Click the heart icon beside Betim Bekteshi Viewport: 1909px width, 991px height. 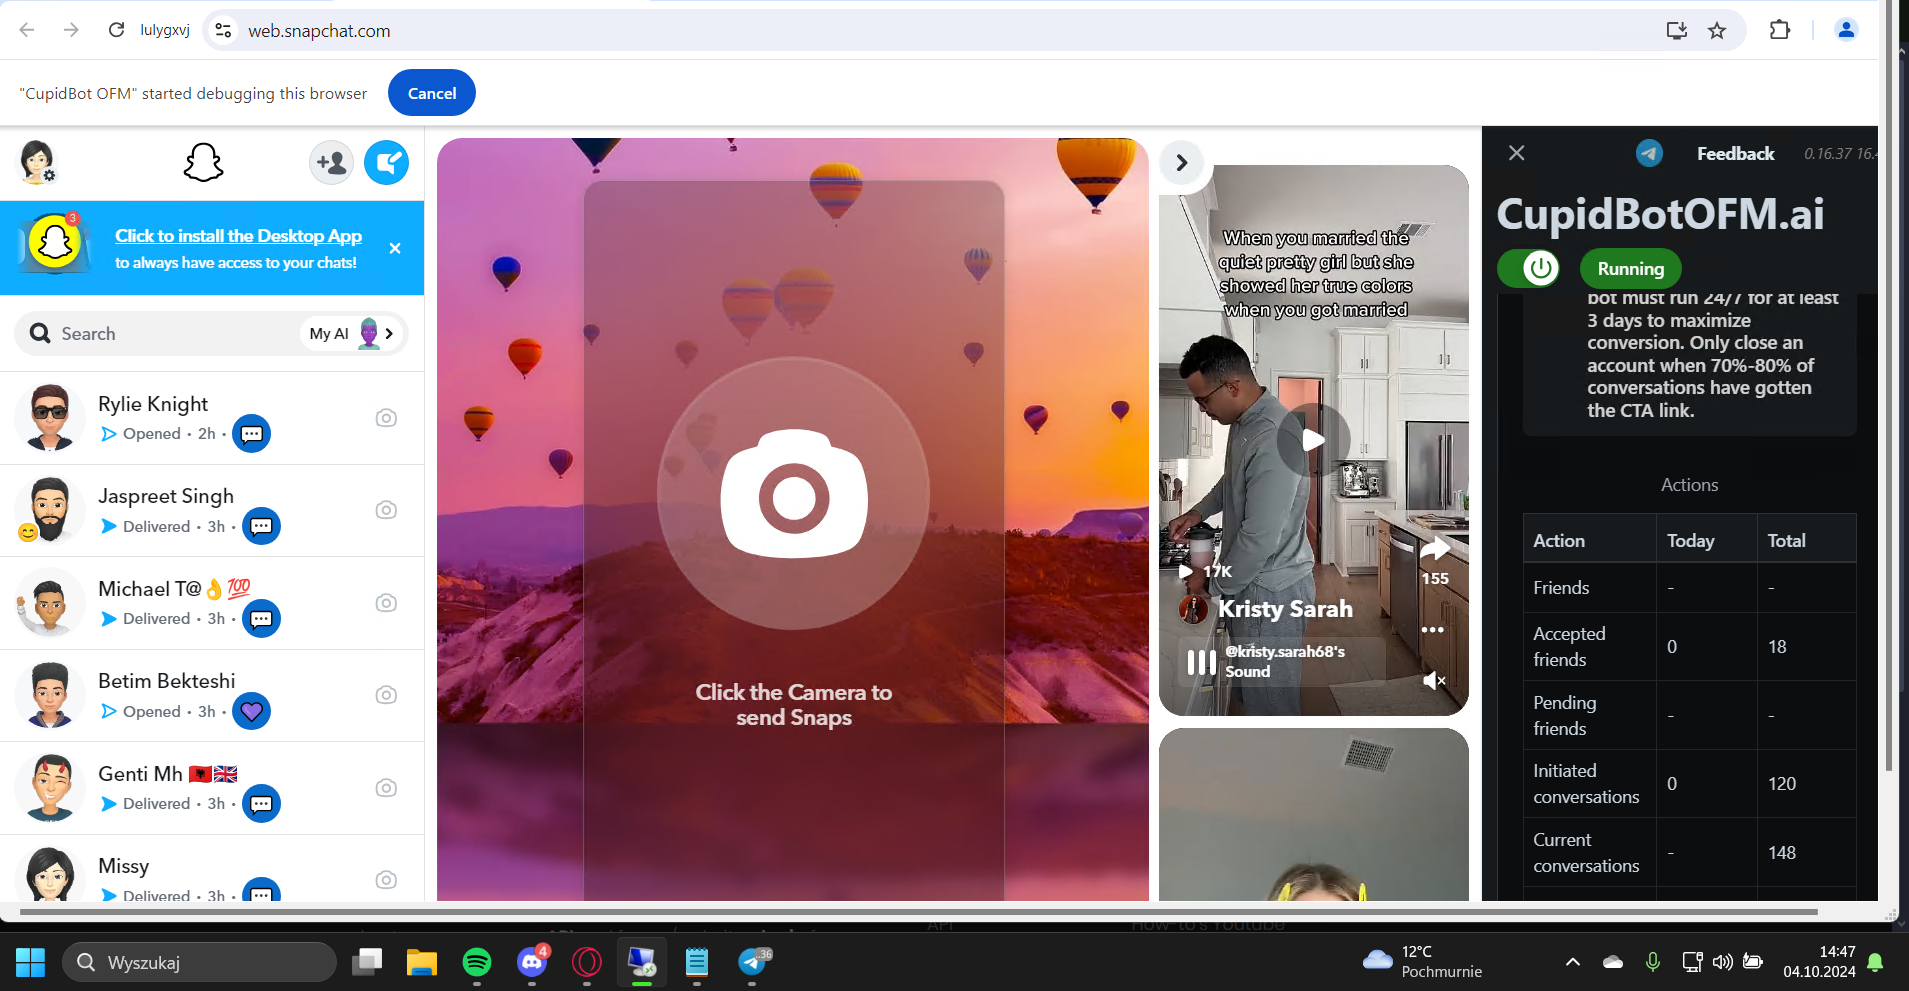[252, 711]
